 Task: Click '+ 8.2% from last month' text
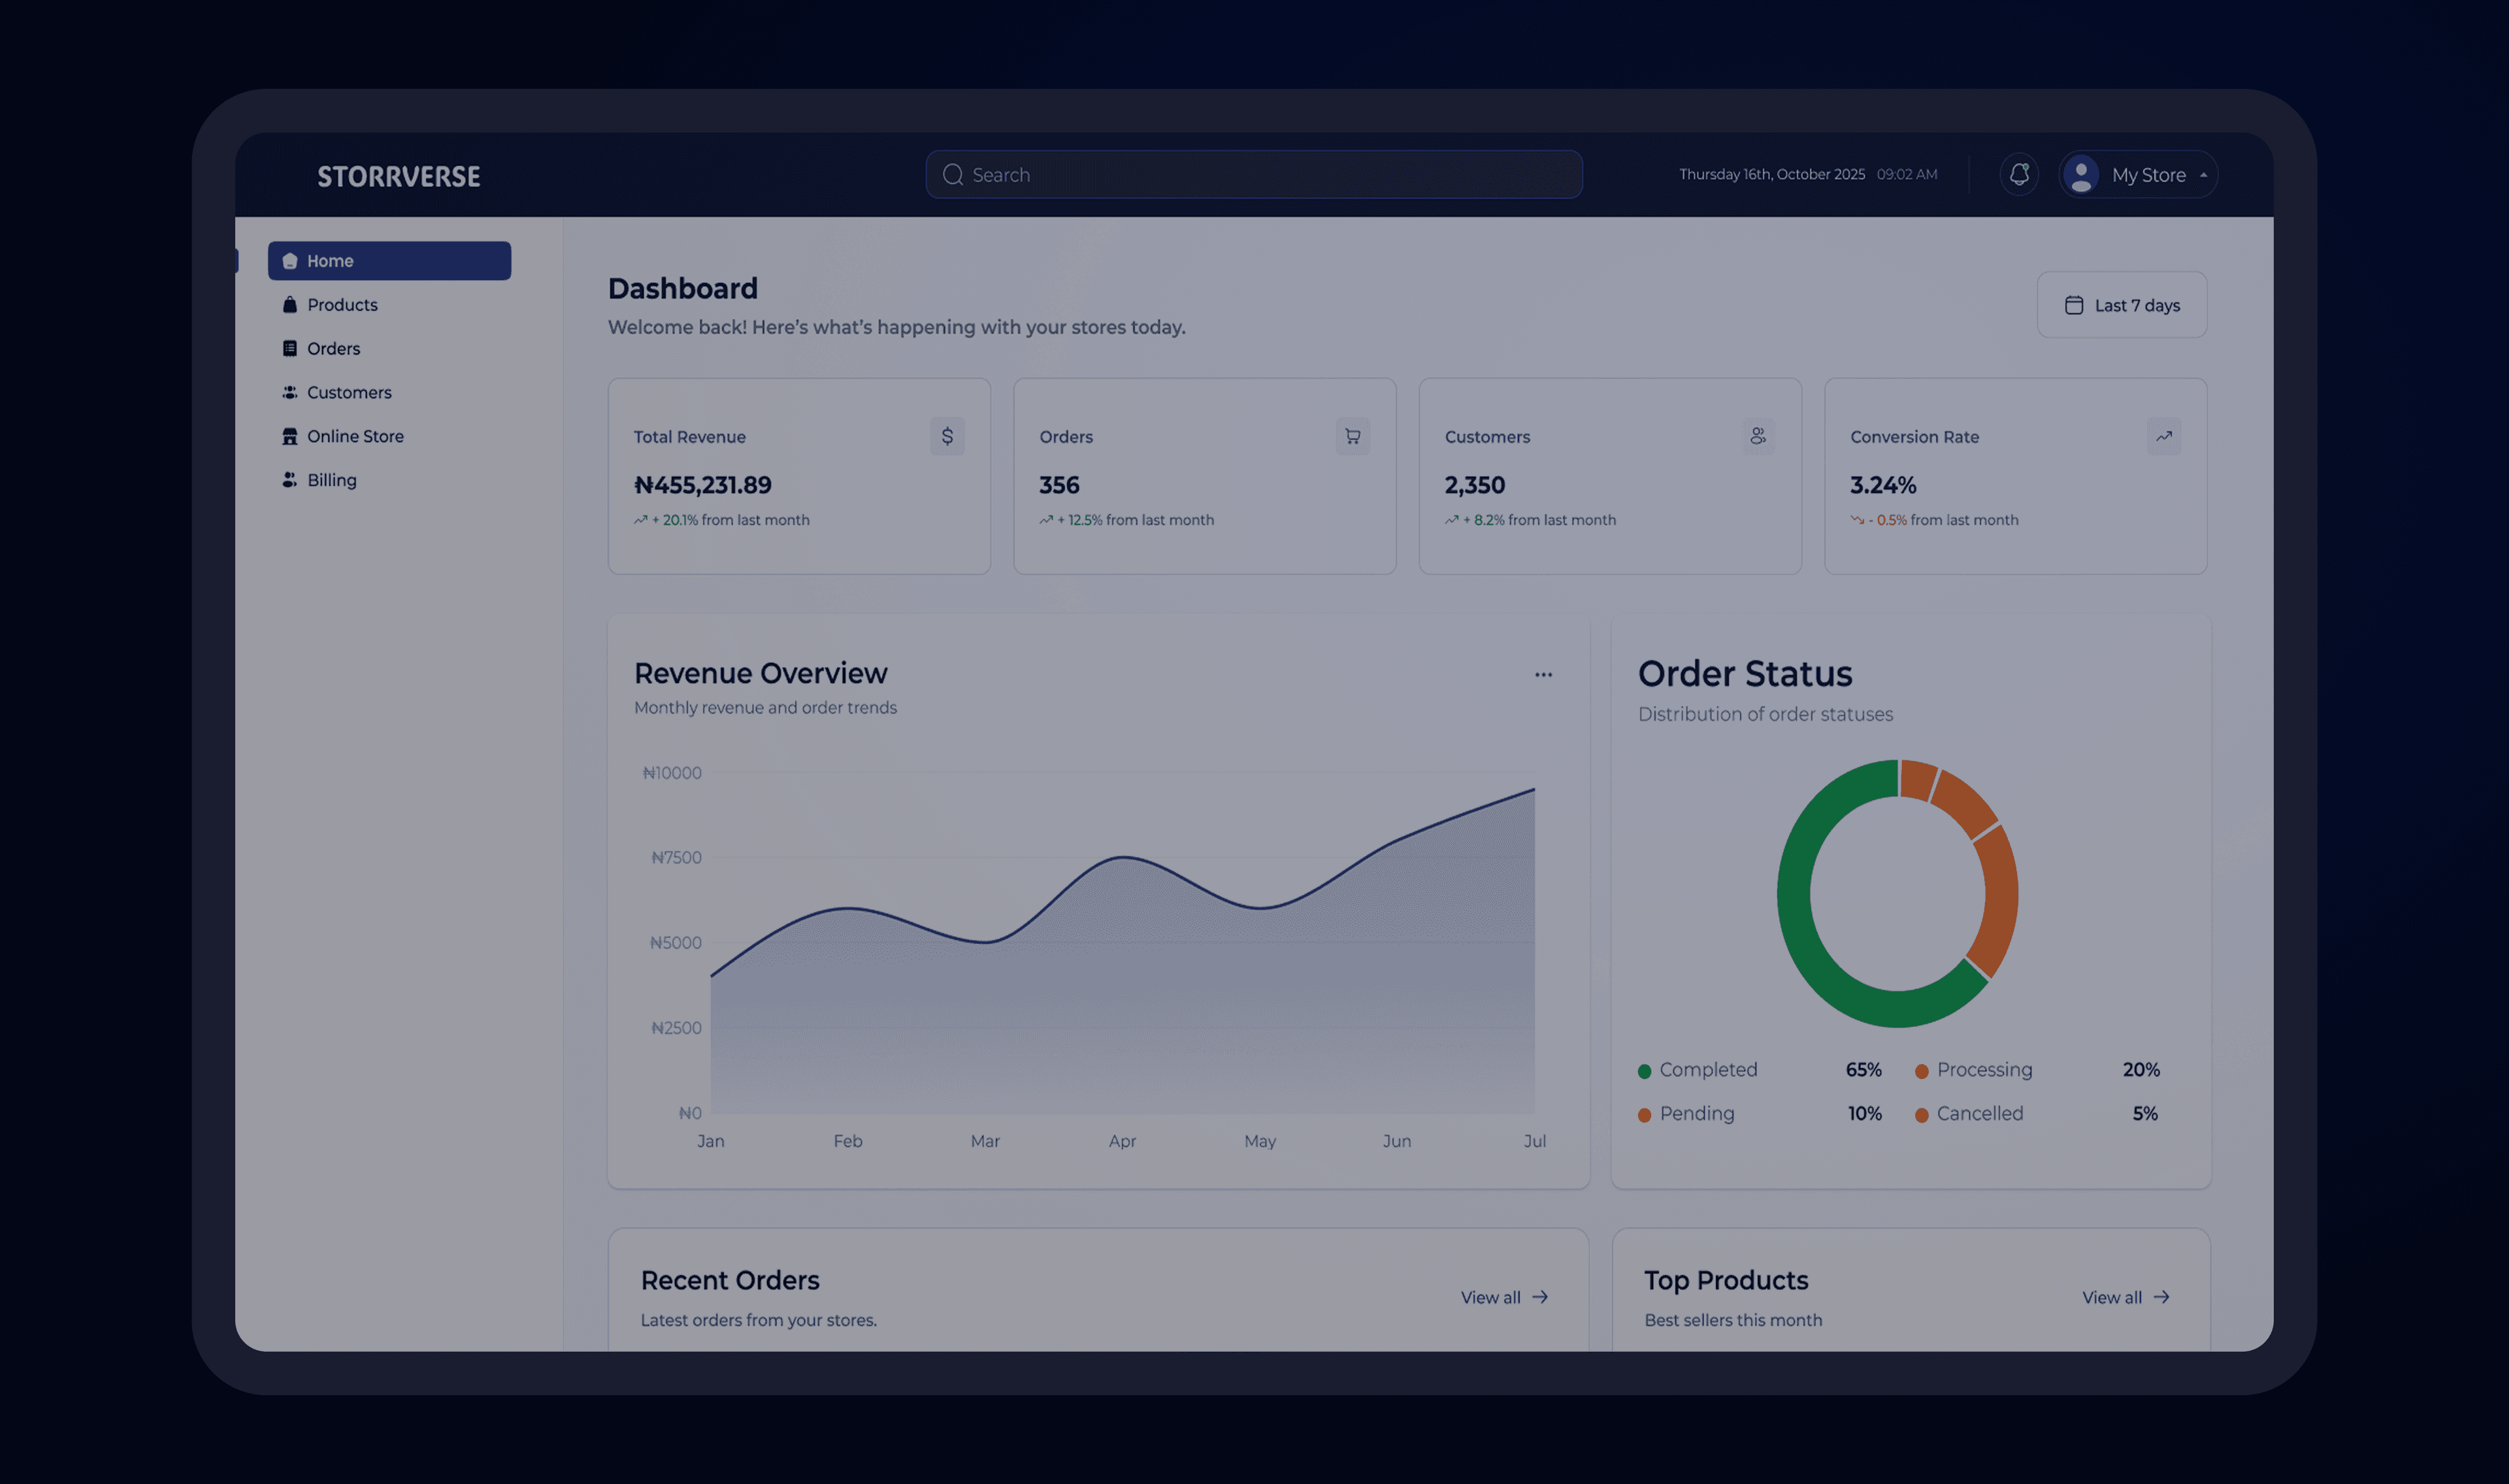pos(1540,520)
